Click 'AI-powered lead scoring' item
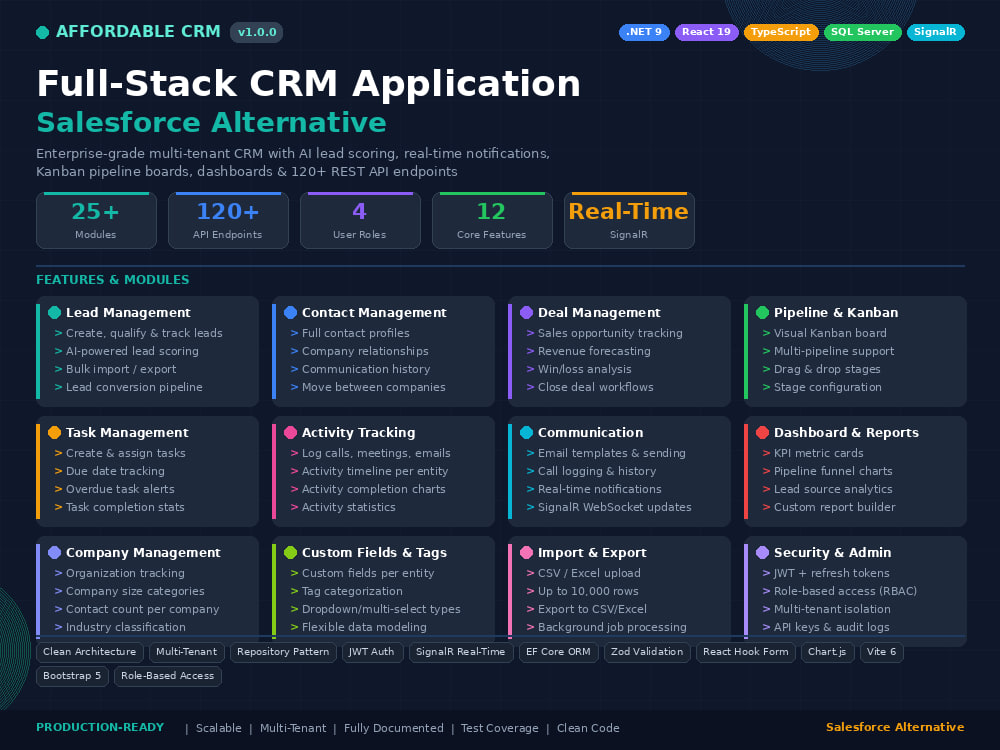1000x750 pixels. click(132, 351)
